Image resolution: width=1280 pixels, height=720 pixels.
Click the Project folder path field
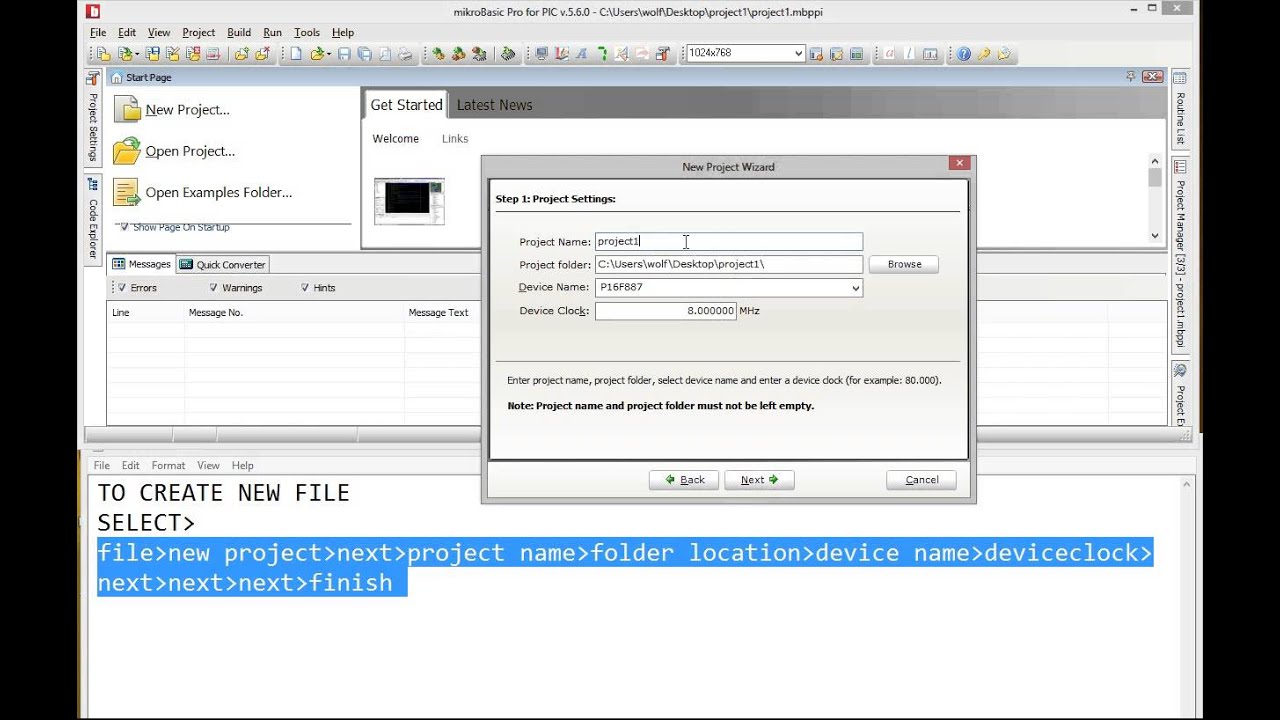pos(728,264)
